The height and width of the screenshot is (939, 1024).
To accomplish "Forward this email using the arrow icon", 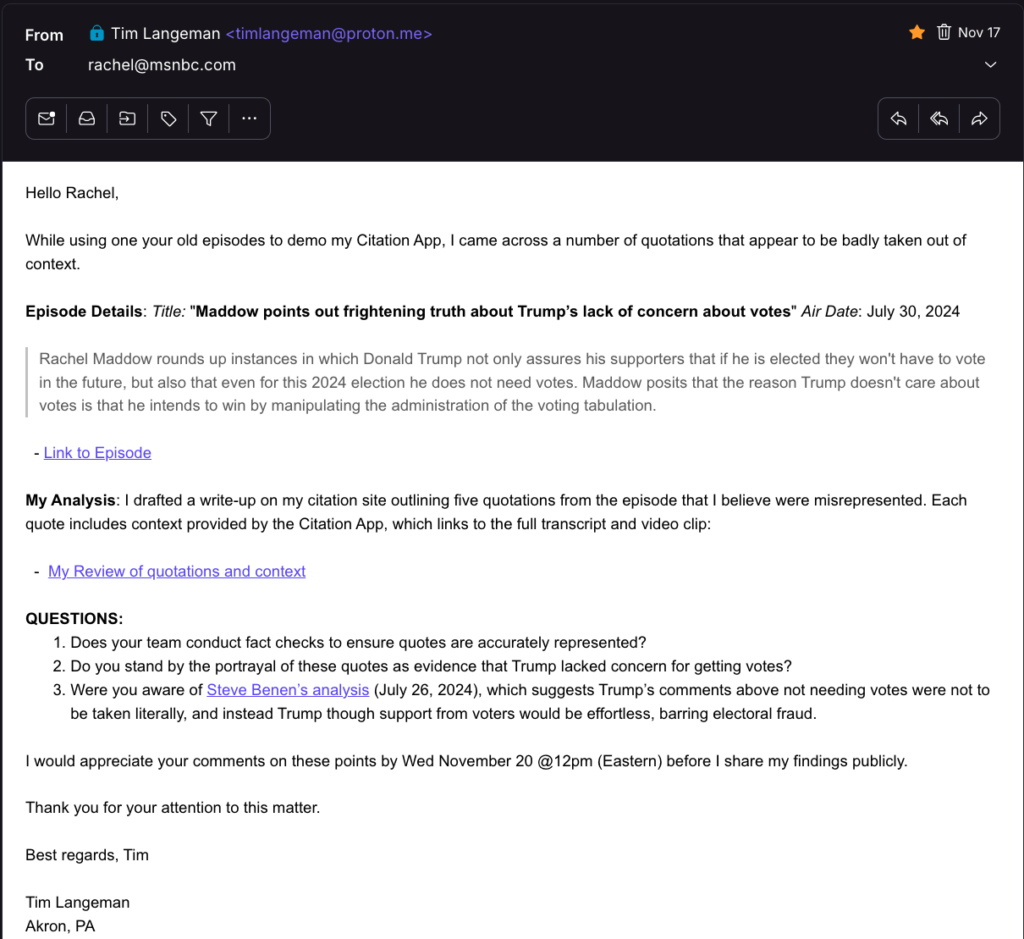I will pyautogui.click(x=979, y=119).
